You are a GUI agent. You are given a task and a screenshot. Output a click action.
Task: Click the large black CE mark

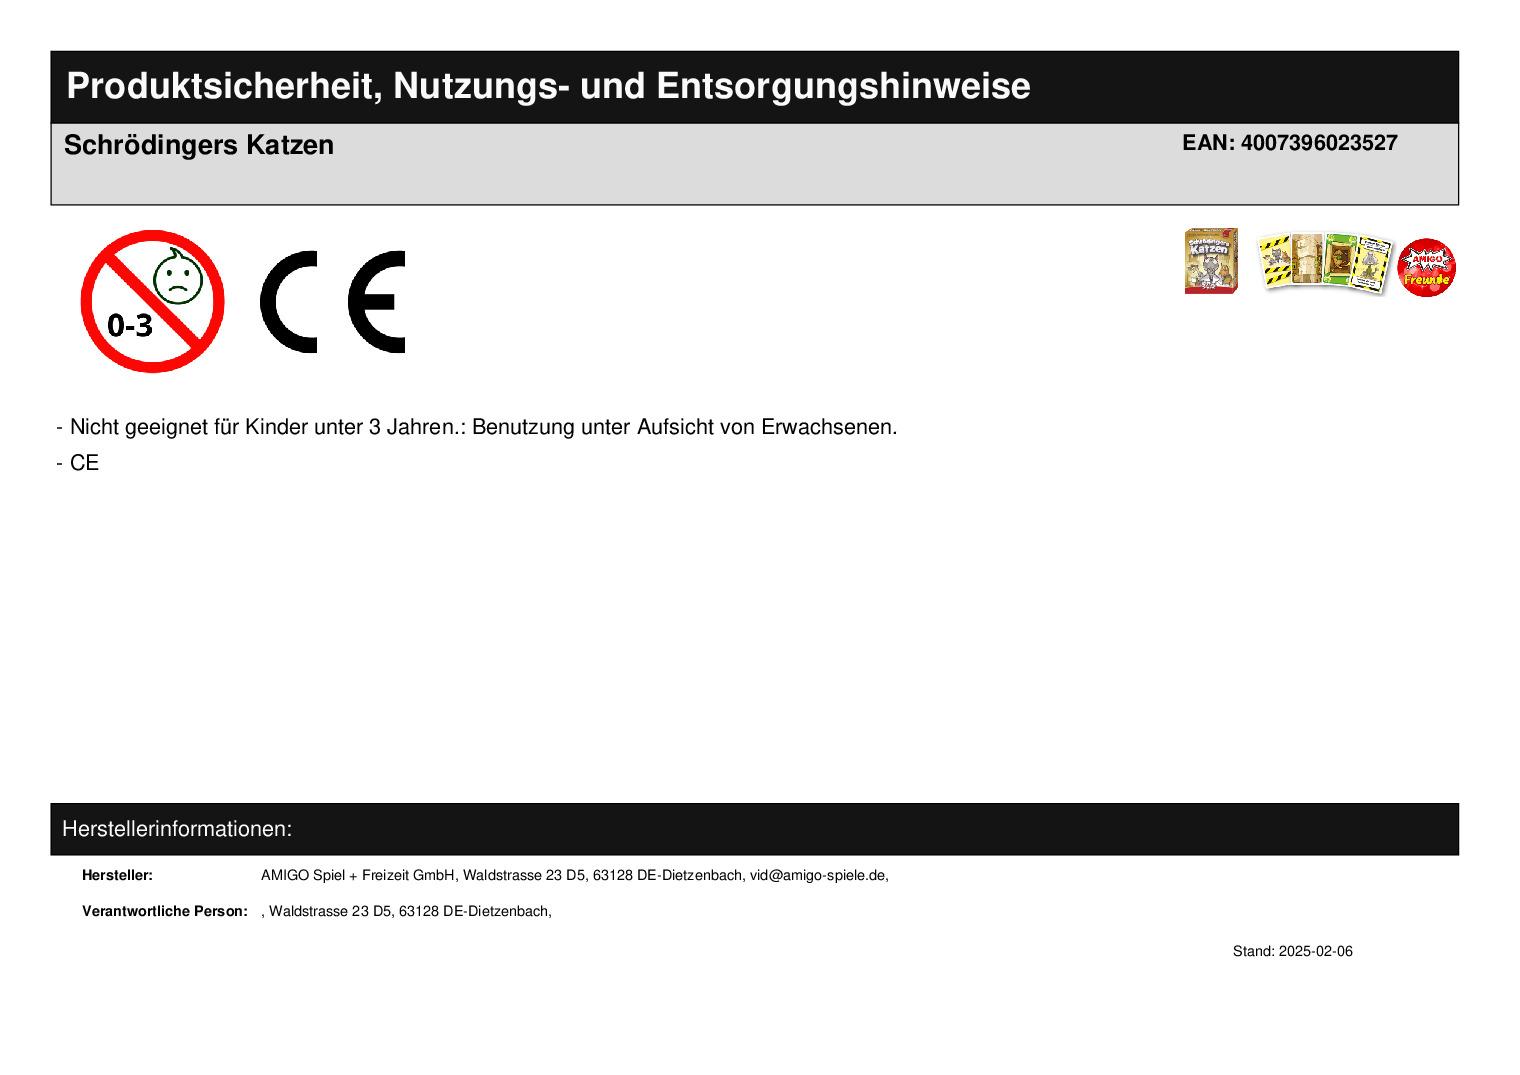[333, 301]
